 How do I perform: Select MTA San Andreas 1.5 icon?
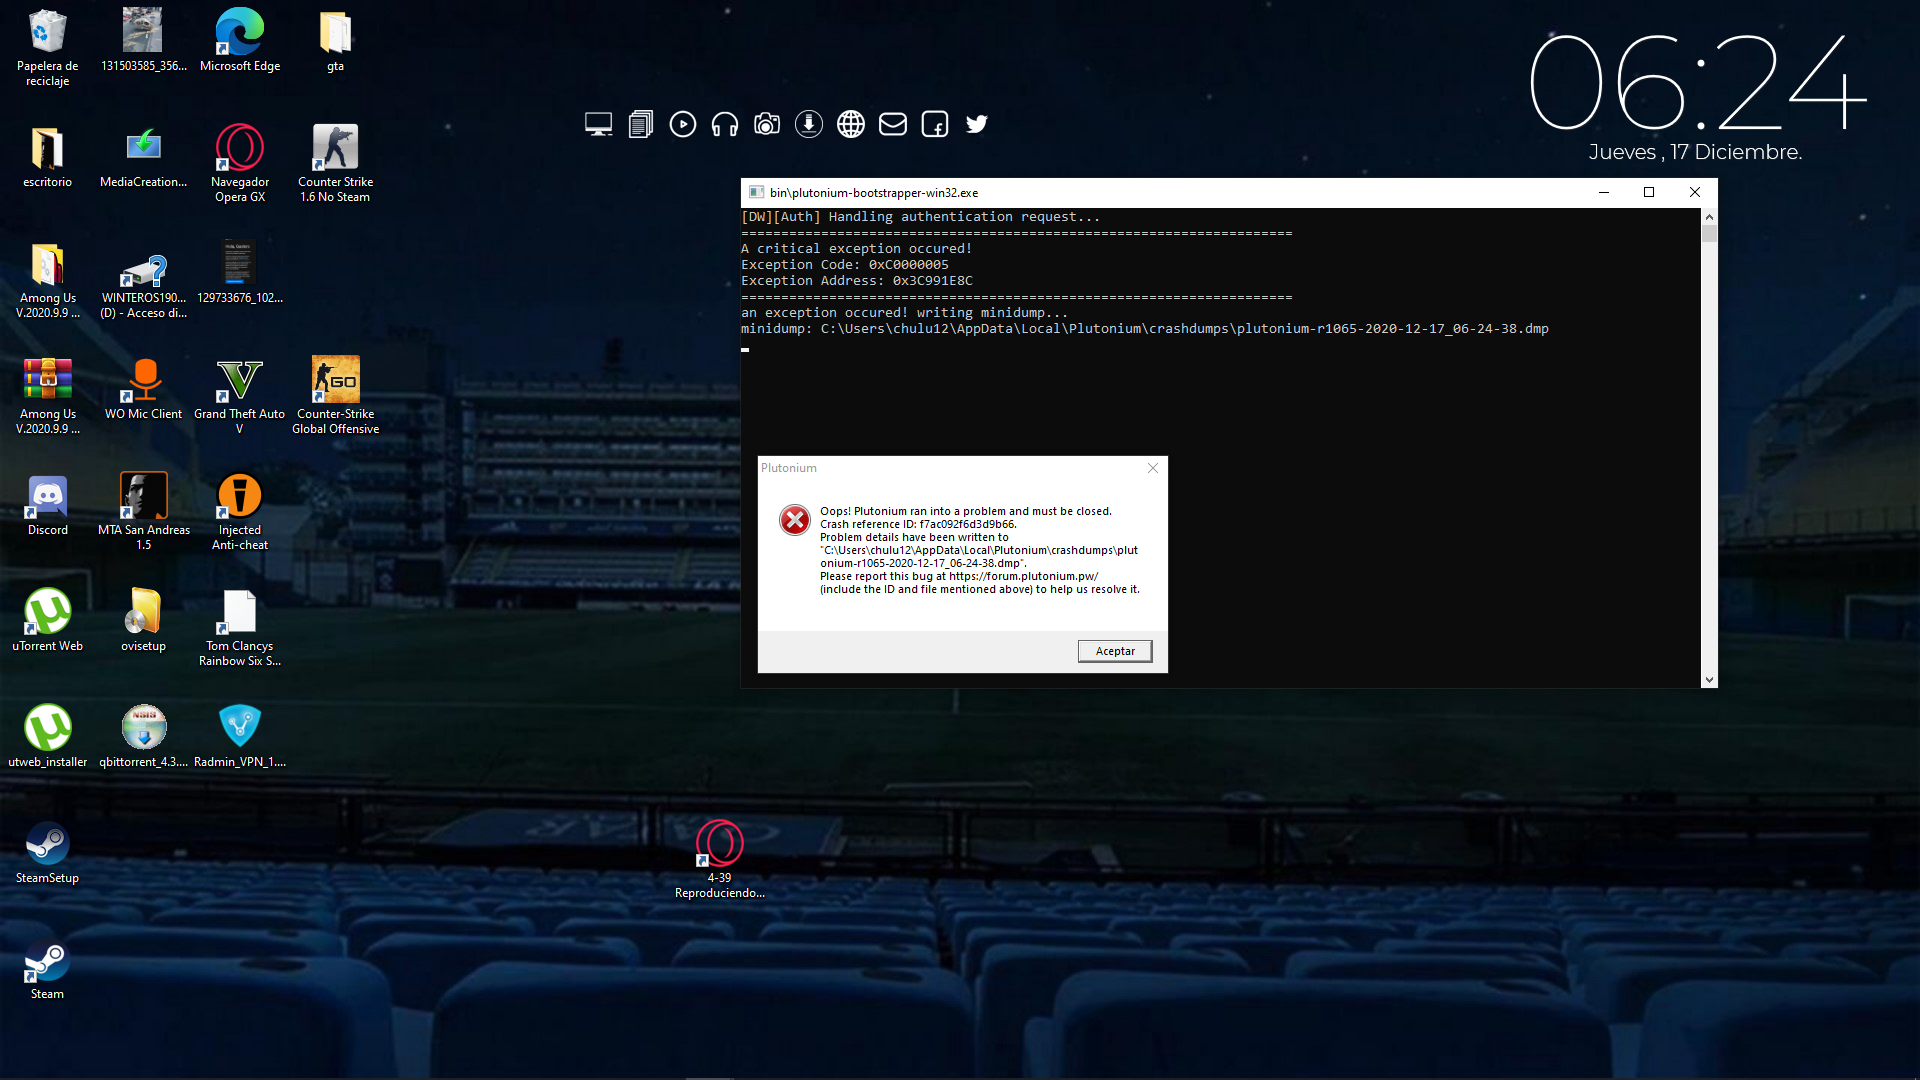[143, 511]
